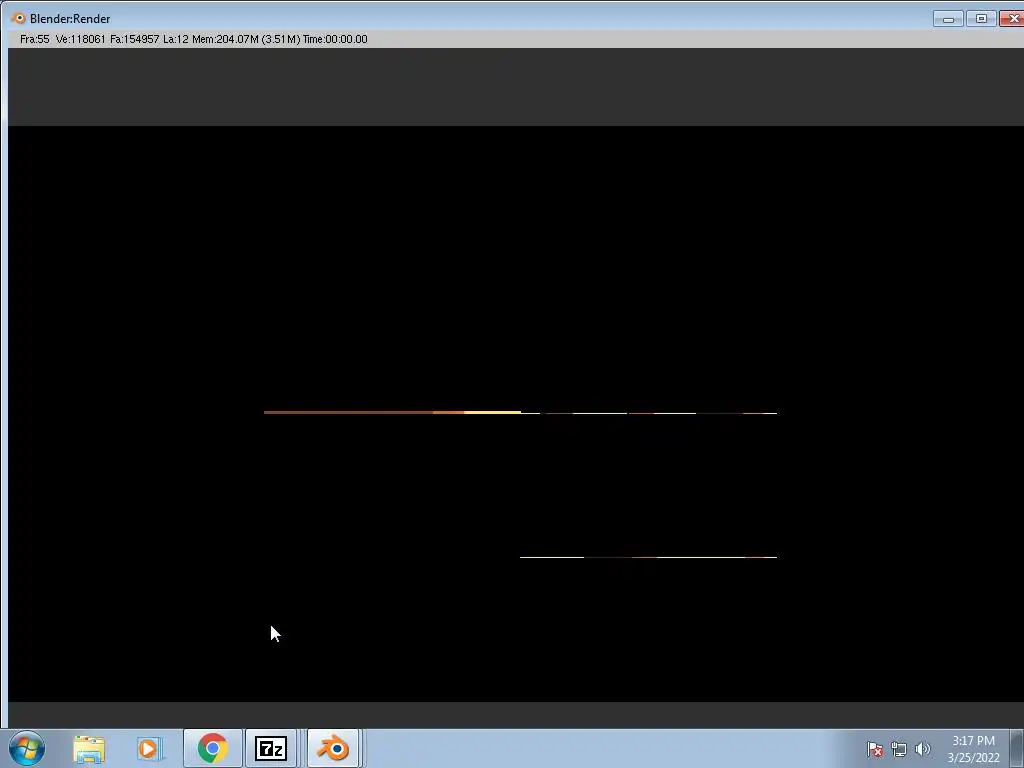This screenshot has width=1024, height=768.
Task: Click the Blender:Render window title
Action: pos(70,19)
